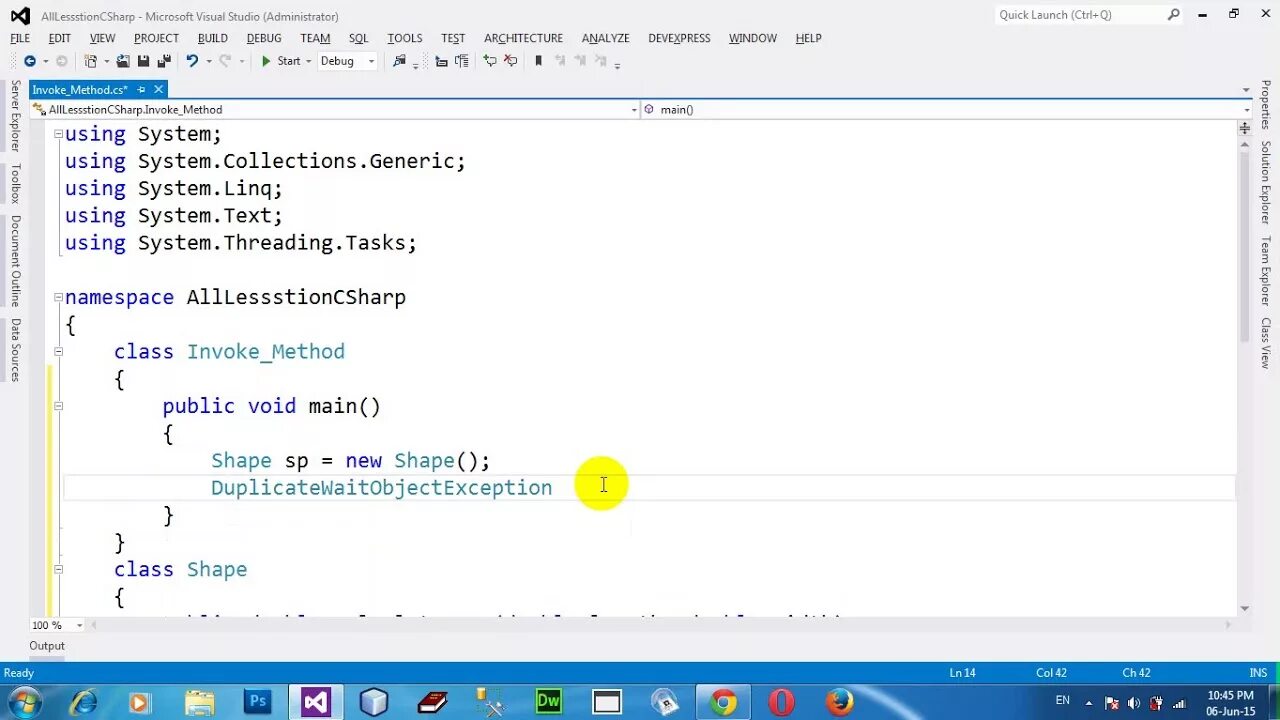Collapse the namespace AllLessstionCSharp block
This screenshot has height=720, width=1280.
(58, 297)
